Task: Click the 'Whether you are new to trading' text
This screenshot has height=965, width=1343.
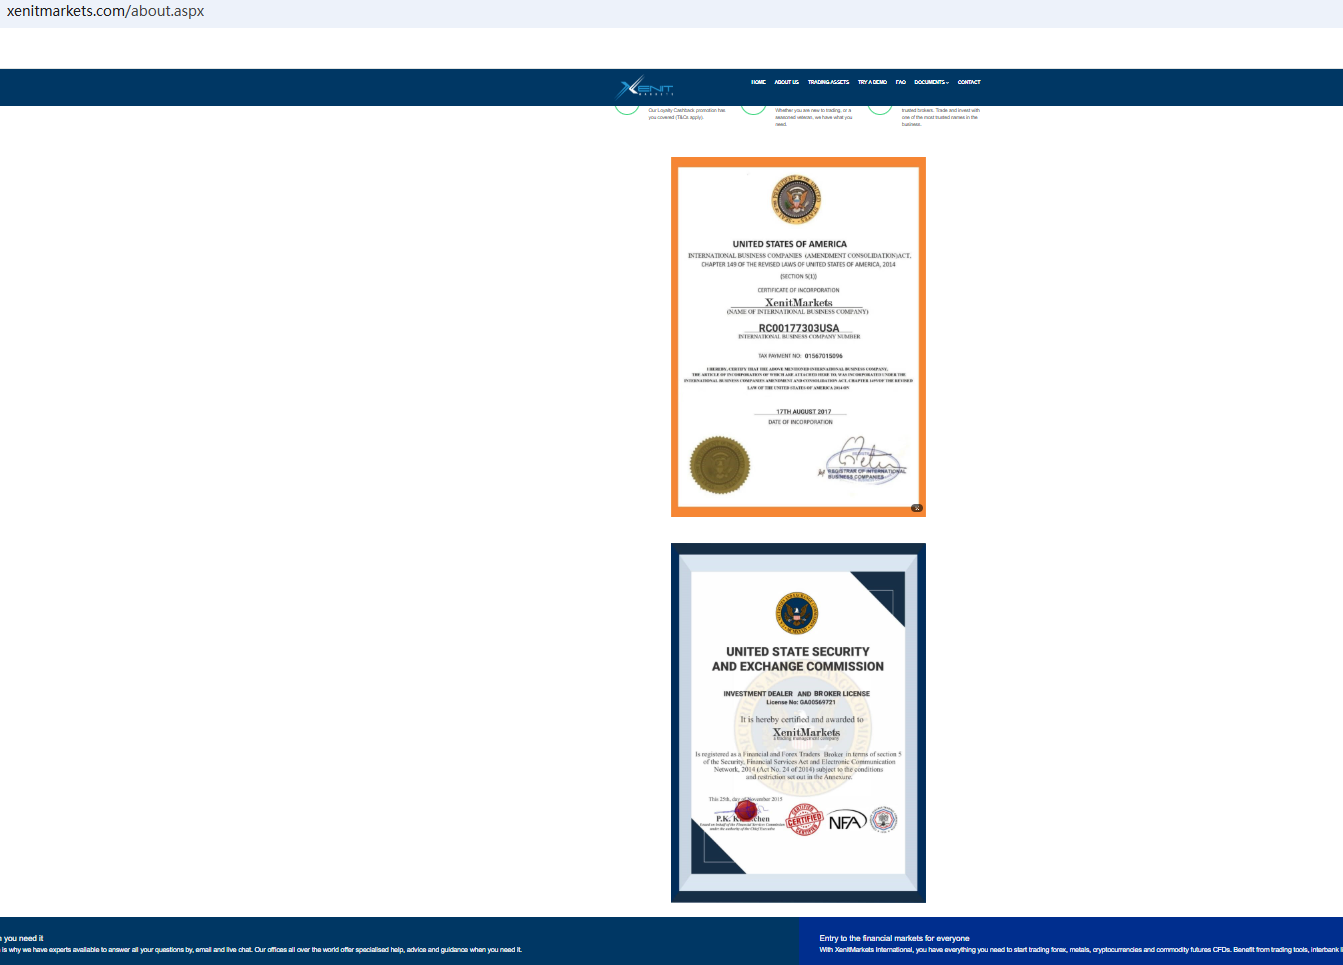Action: (814, 117)
